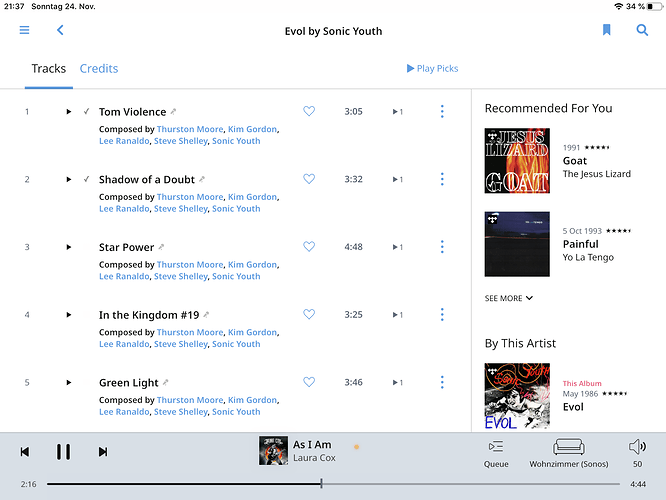Click the pin icon beside Green Light
The image size is (666, 500).
(x=165, y=382)
